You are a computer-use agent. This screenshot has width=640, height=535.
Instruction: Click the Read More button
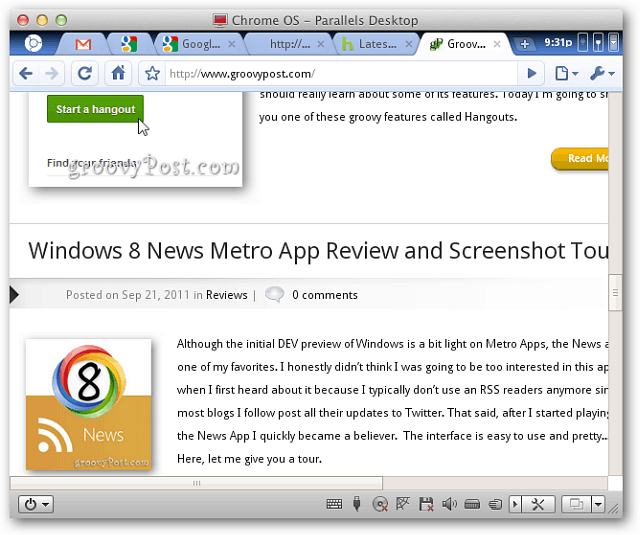(580, 158)
